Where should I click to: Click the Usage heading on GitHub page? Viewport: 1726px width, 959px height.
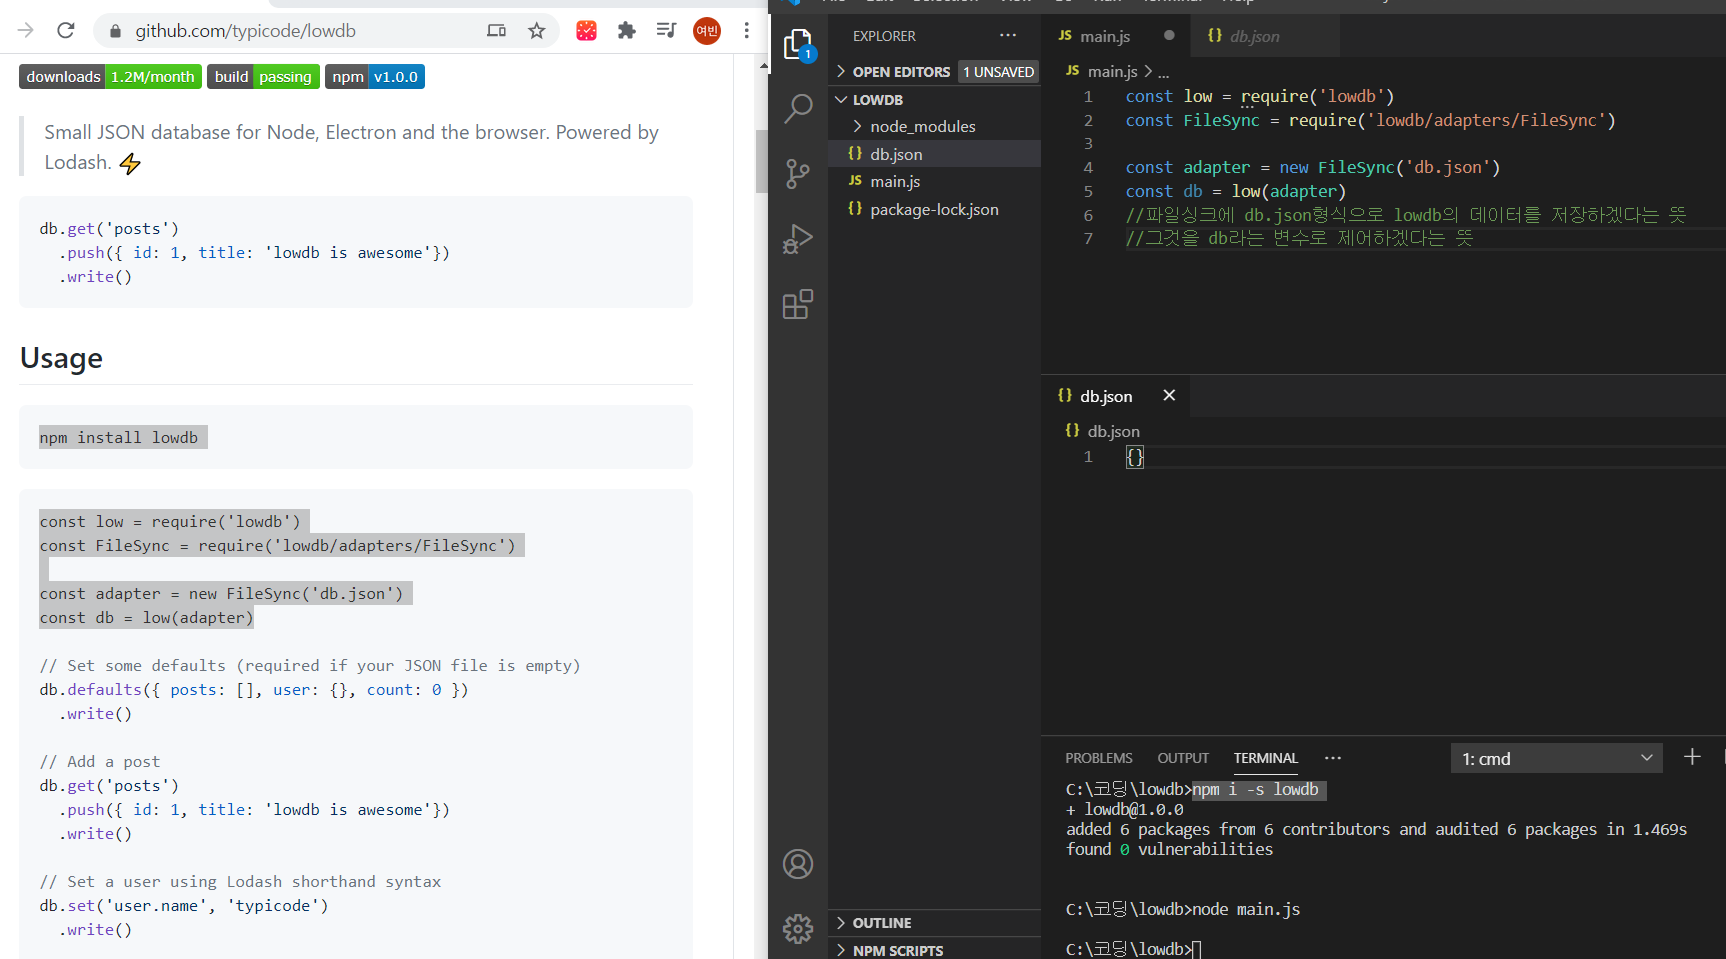click(61, 358)
